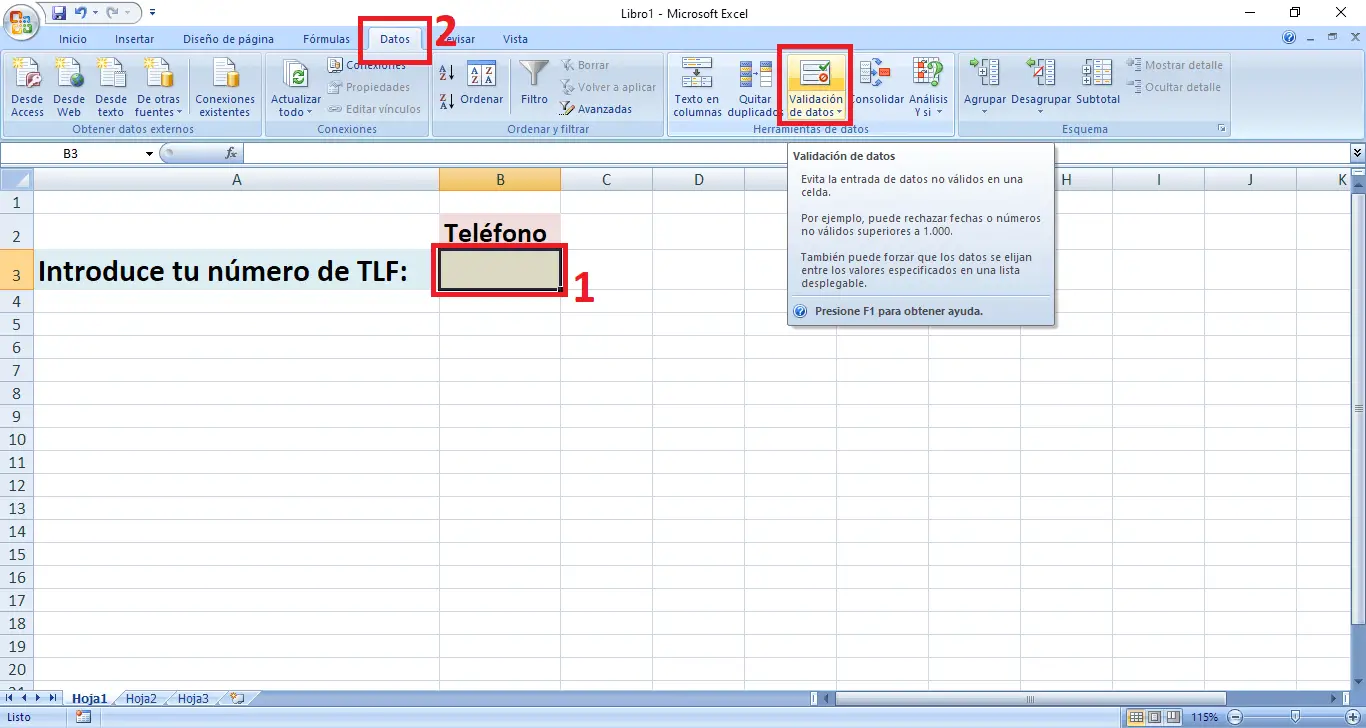Open the Vista ribbon tab
The image size is (1366, 728).
(x=515, y=39)
